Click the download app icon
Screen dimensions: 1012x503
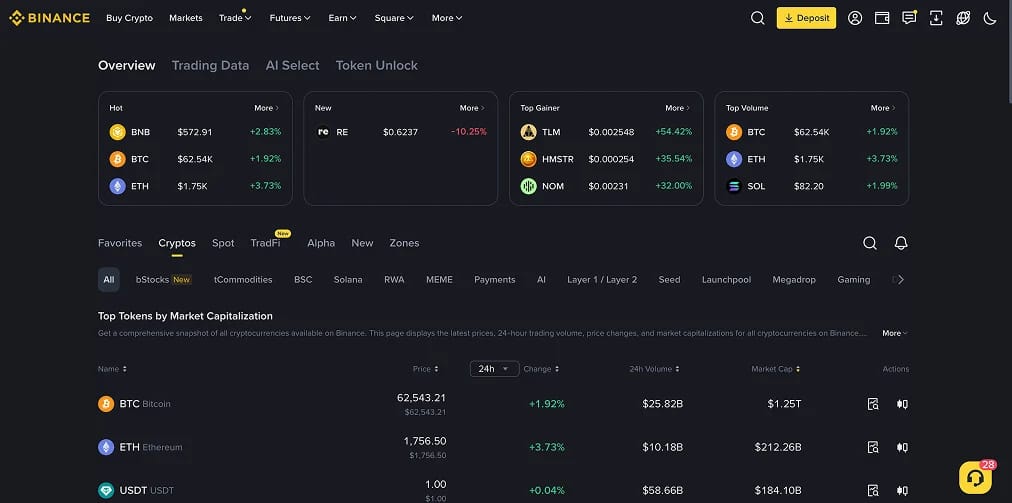[x=936, y=18]
